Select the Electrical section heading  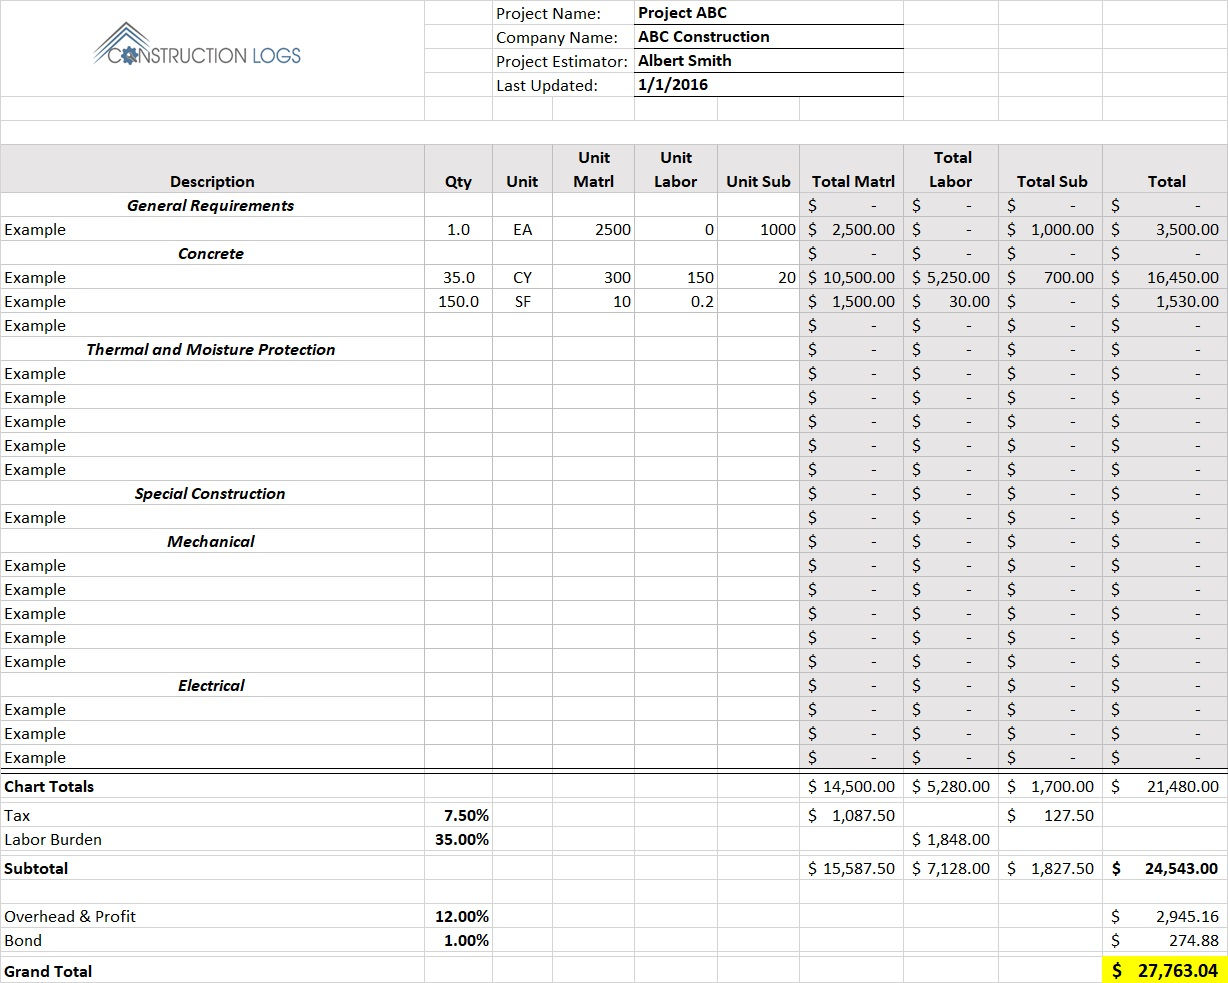click(x=212, y=685)
